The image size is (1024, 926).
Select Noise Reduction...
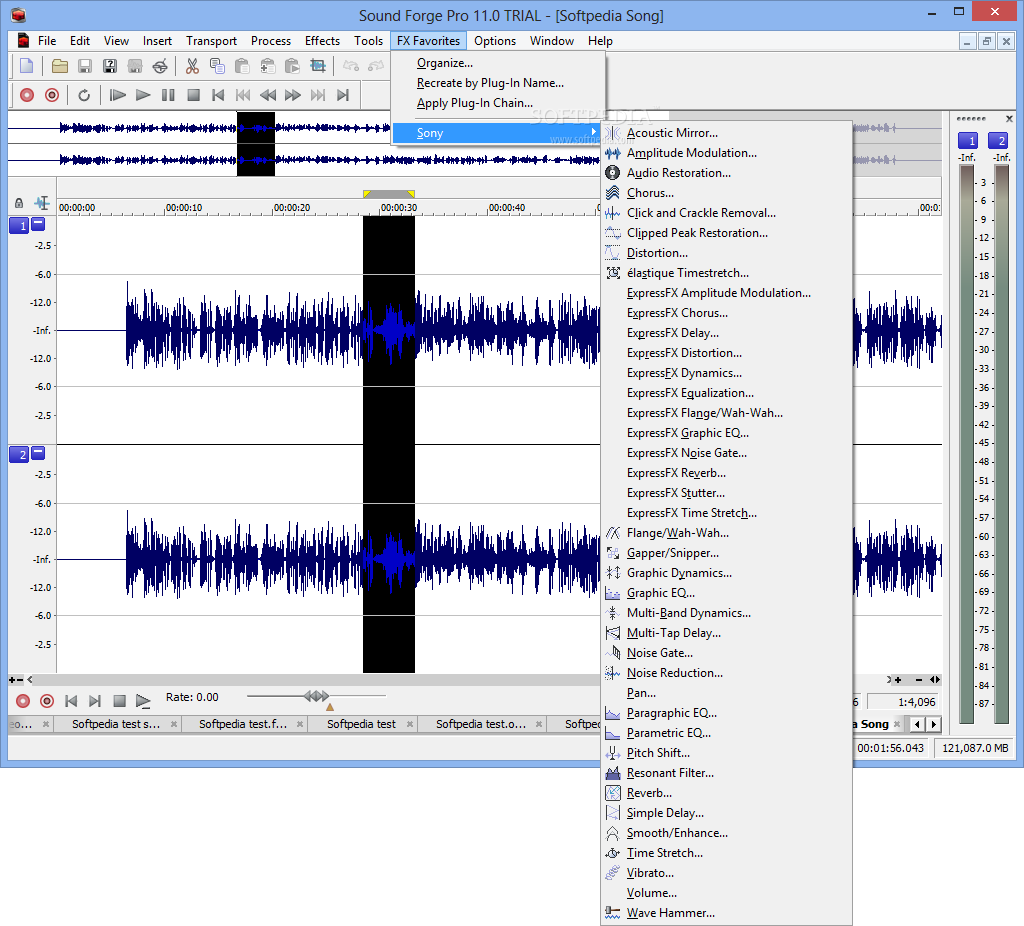[726, 673]
